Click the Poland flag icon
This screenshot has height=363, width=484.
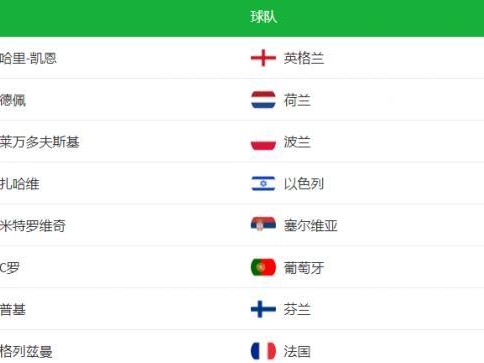263,142
